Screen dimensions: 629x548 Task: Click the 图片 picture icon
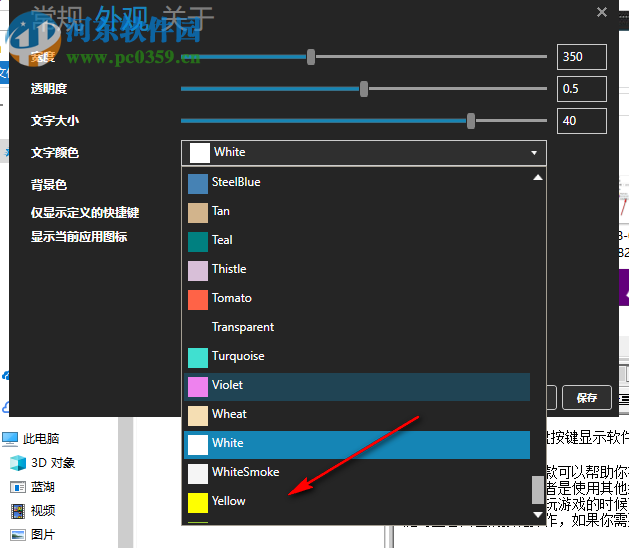point(18,535)
